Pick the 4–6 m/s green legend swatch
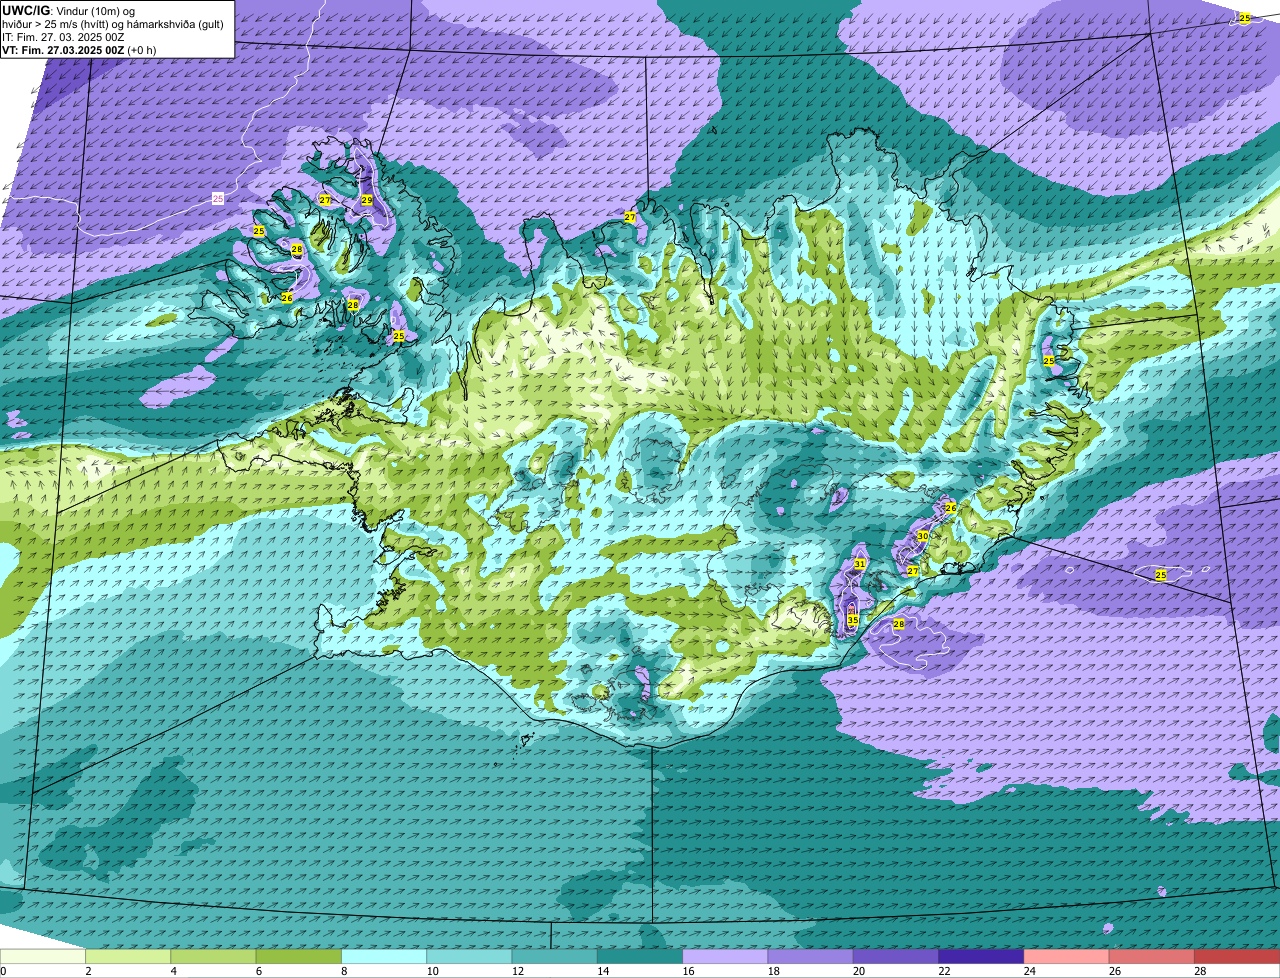 (213, 956)
